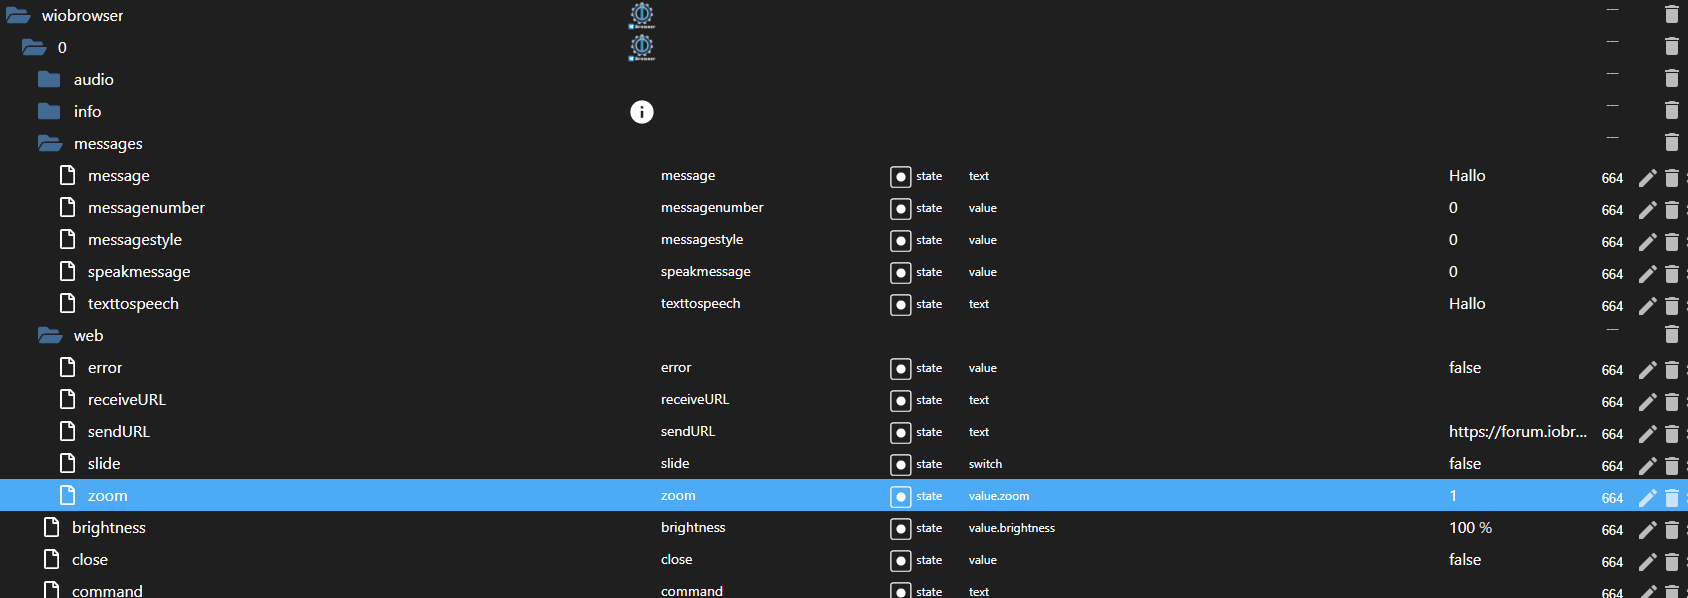Screen dimensions: 1688x598
Task: Click the slide value false
Action: pos(1465,464)
